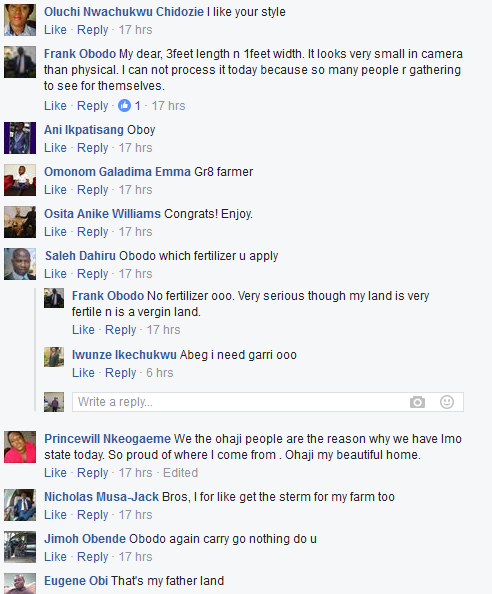View edit history via the Edited label
492x594 pixels.
coord(180,473)
